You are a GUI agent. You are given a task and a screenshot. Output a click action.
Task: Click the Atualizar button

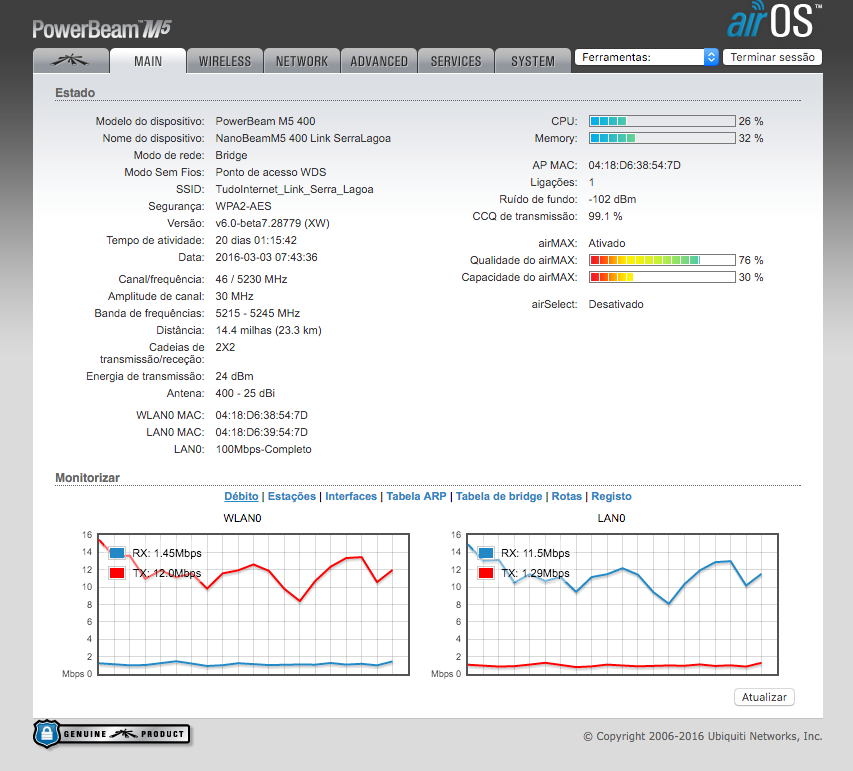coord(764,697)
